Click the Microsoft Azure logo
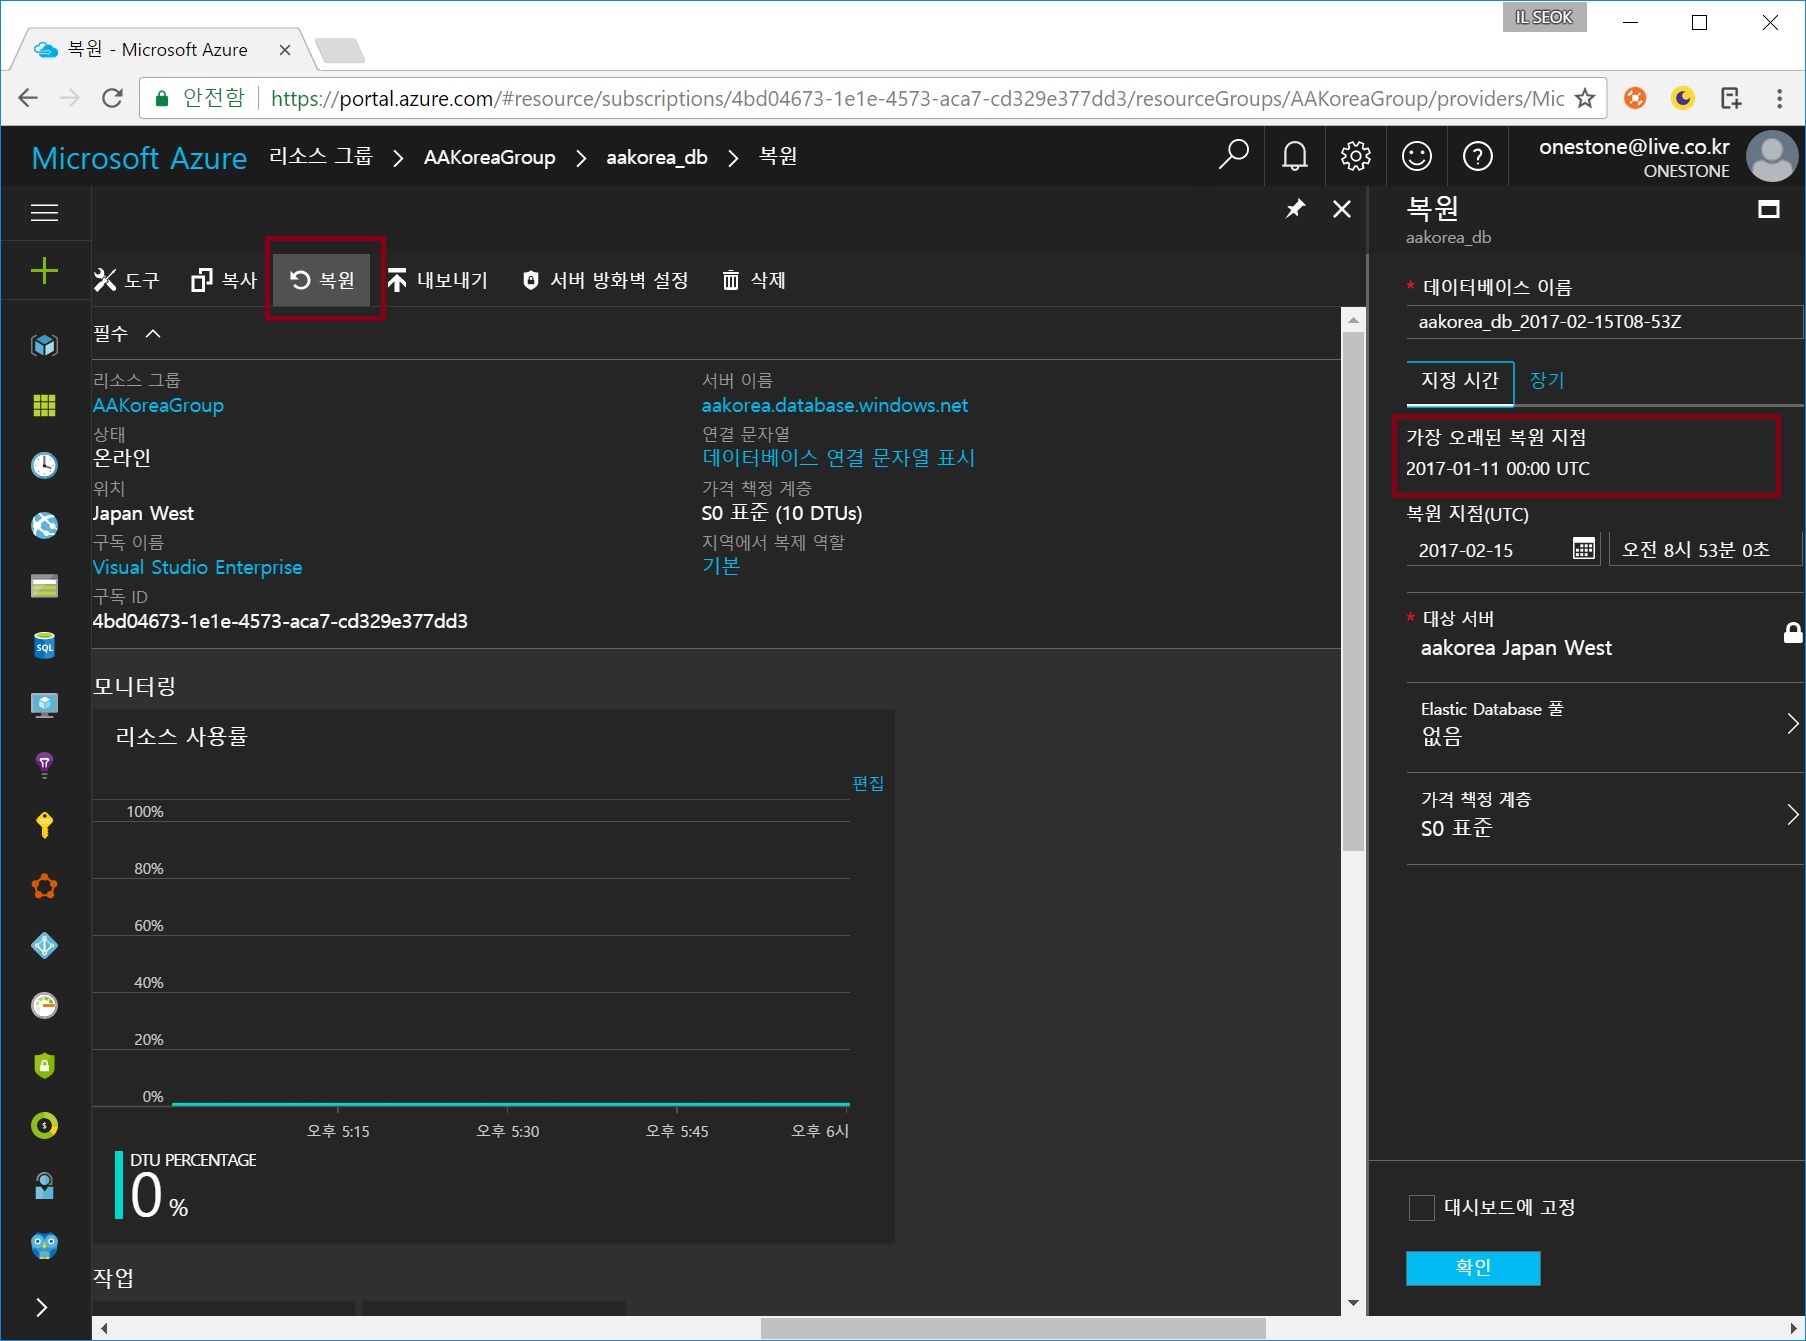 pyautogui.click(x=139, y=157)
